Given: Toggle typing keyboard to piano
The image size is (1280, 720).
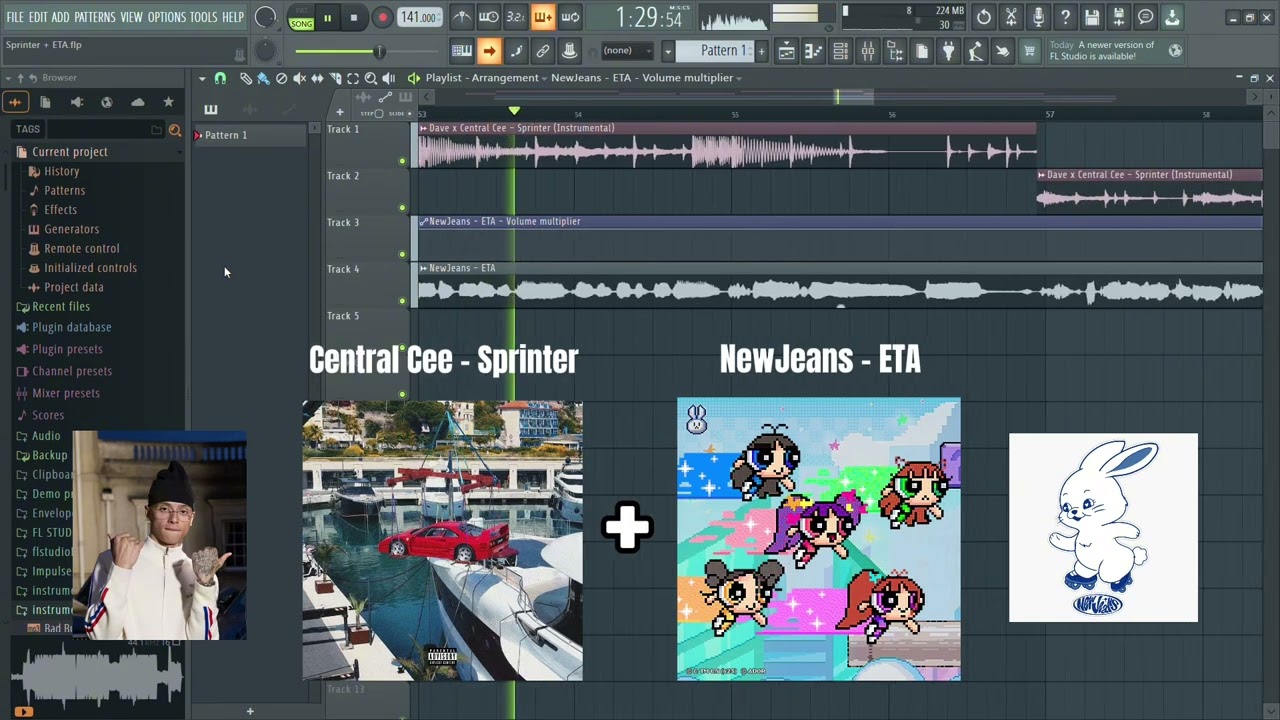Looking at the screenshot, I should point(462,51).
